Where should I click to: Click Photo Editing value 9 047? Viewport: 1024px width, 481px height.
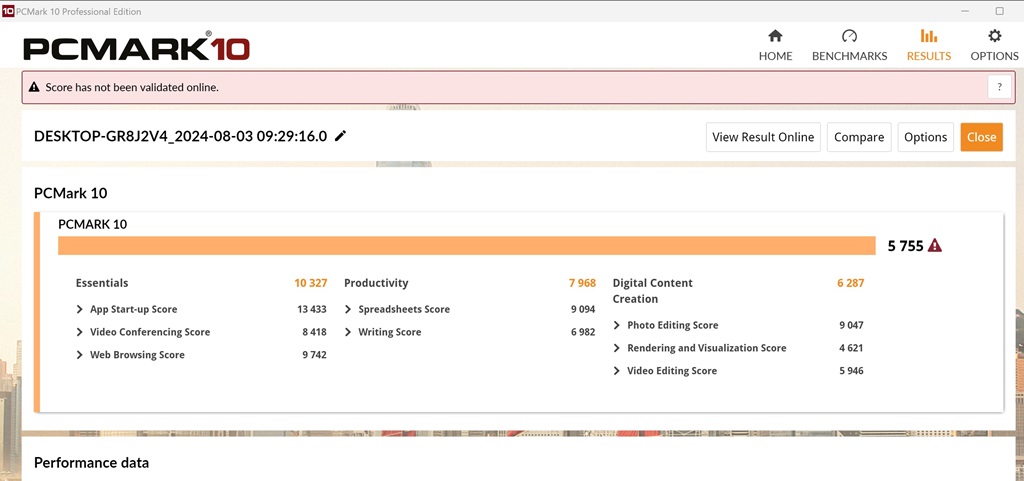pyautogui.click(x=851, y=325)
